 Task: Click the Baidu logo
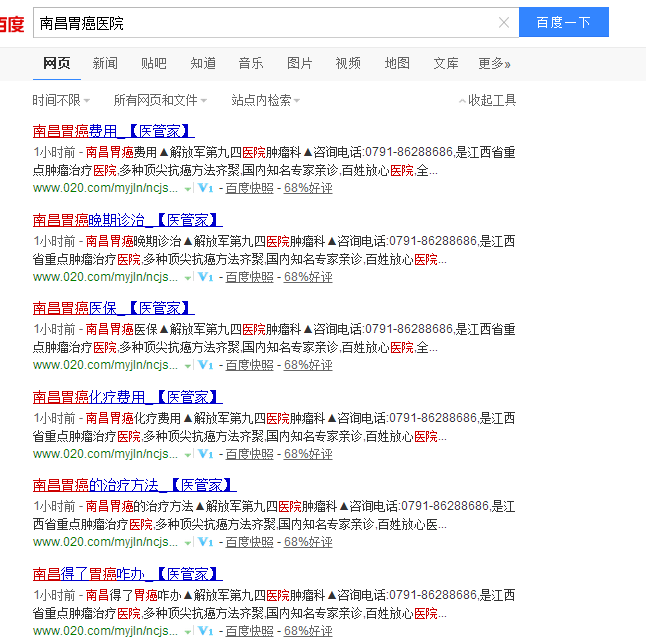pos(12,23)
